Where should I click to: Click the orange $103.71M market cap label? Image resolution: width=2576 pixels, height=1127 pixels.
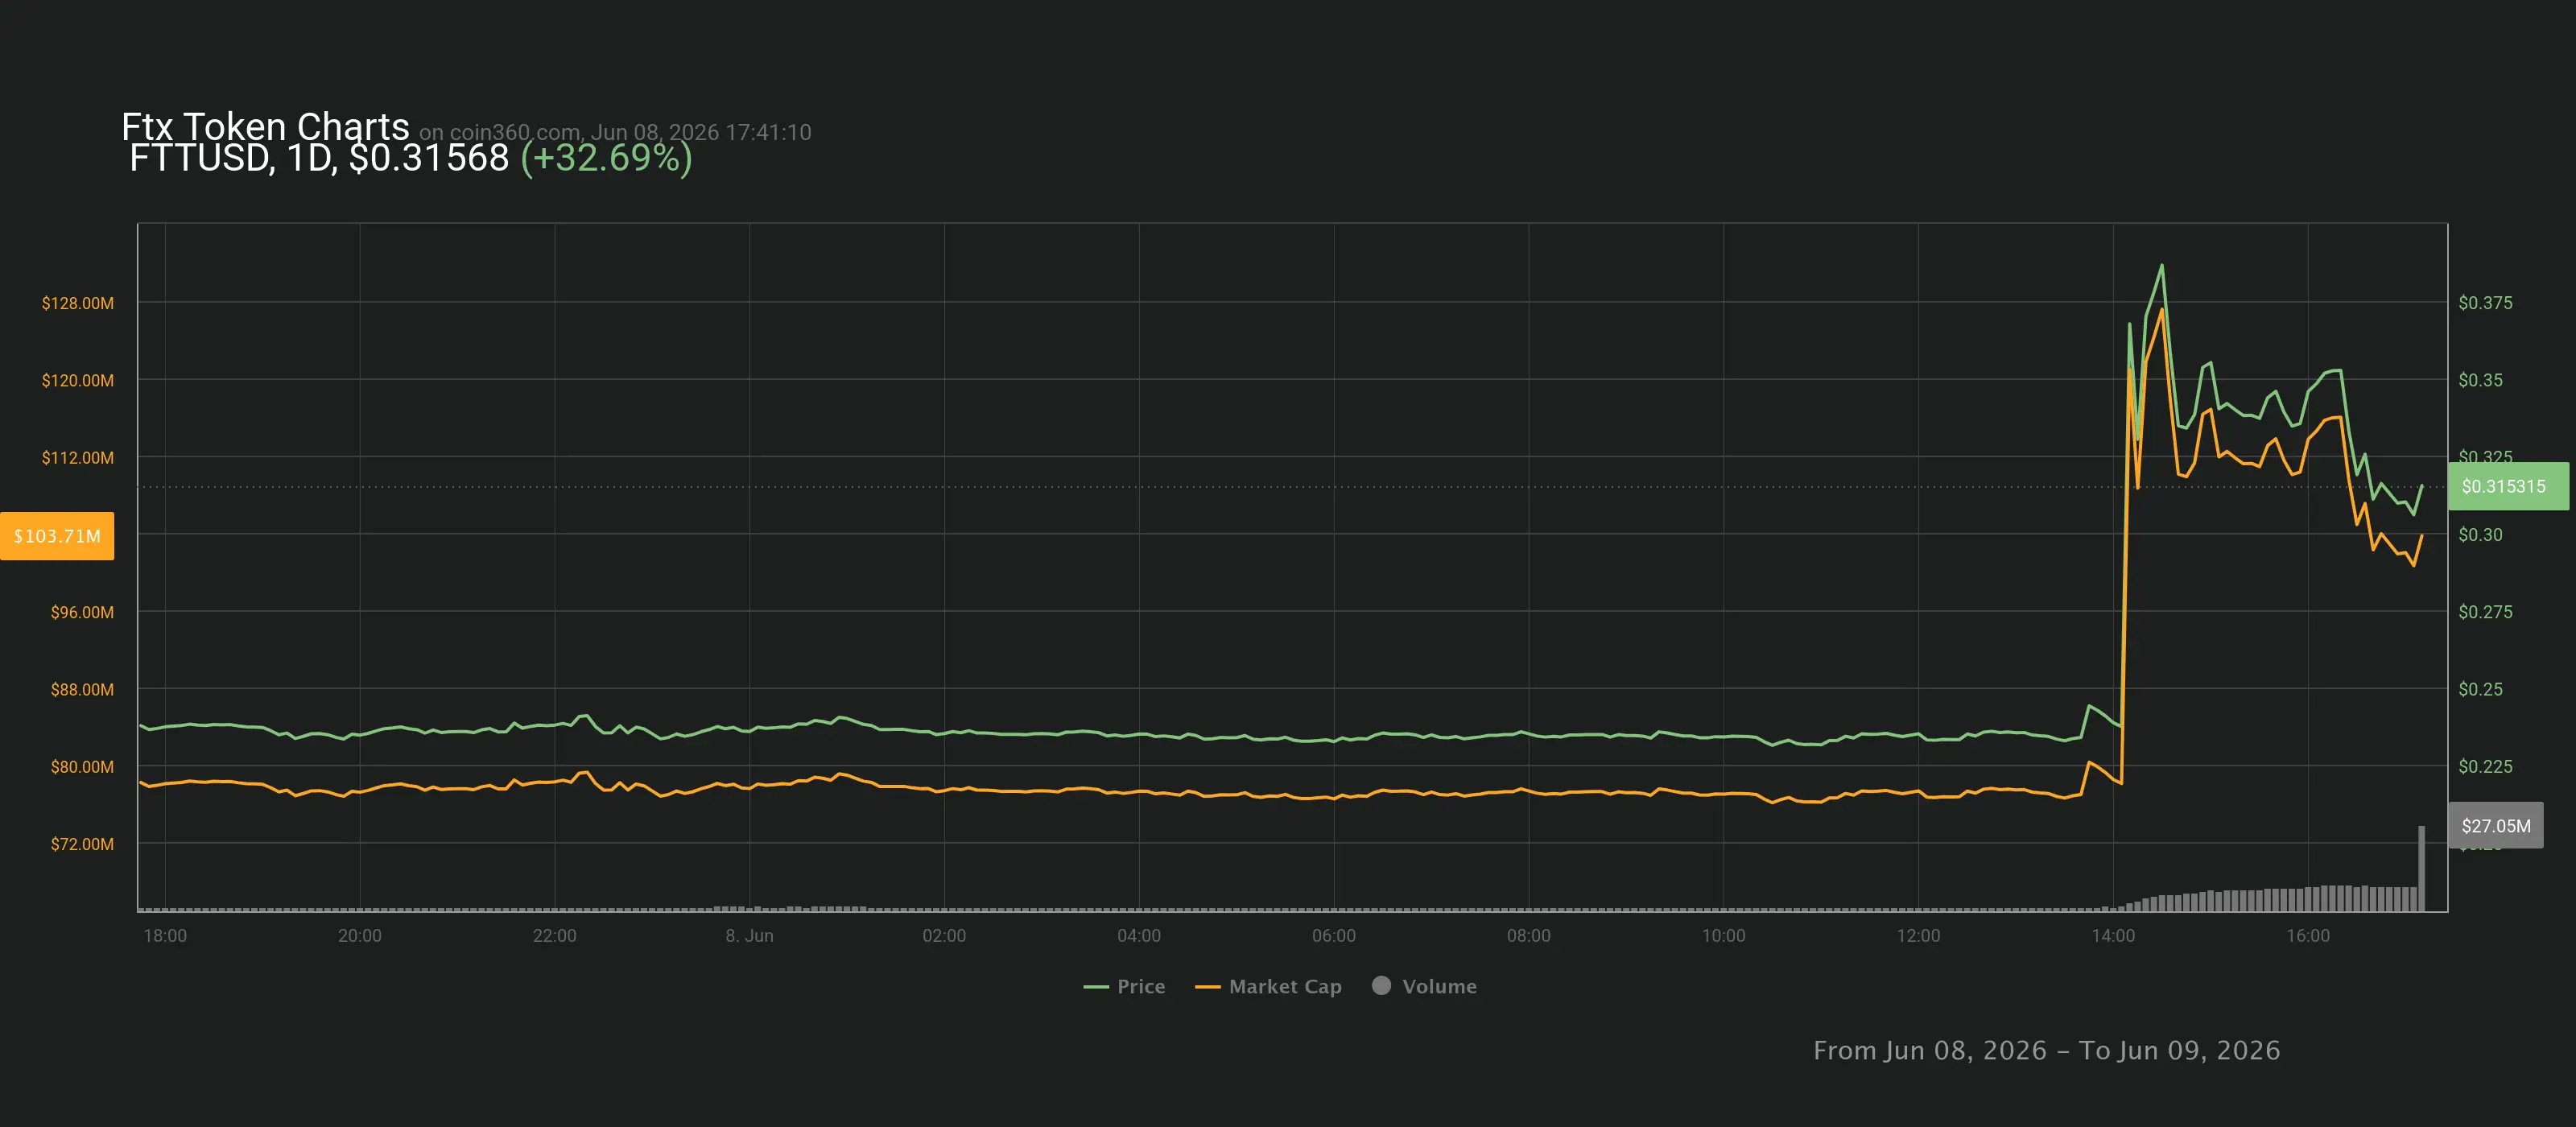coord(57,536)
